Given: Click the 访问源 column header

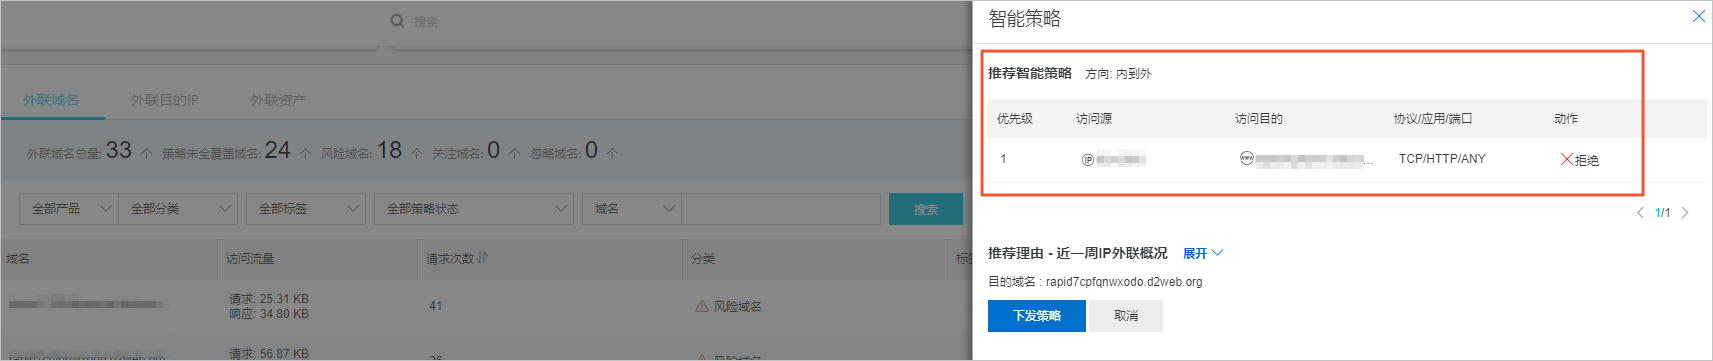Looking at the screenshot, I should point(1094,118).
